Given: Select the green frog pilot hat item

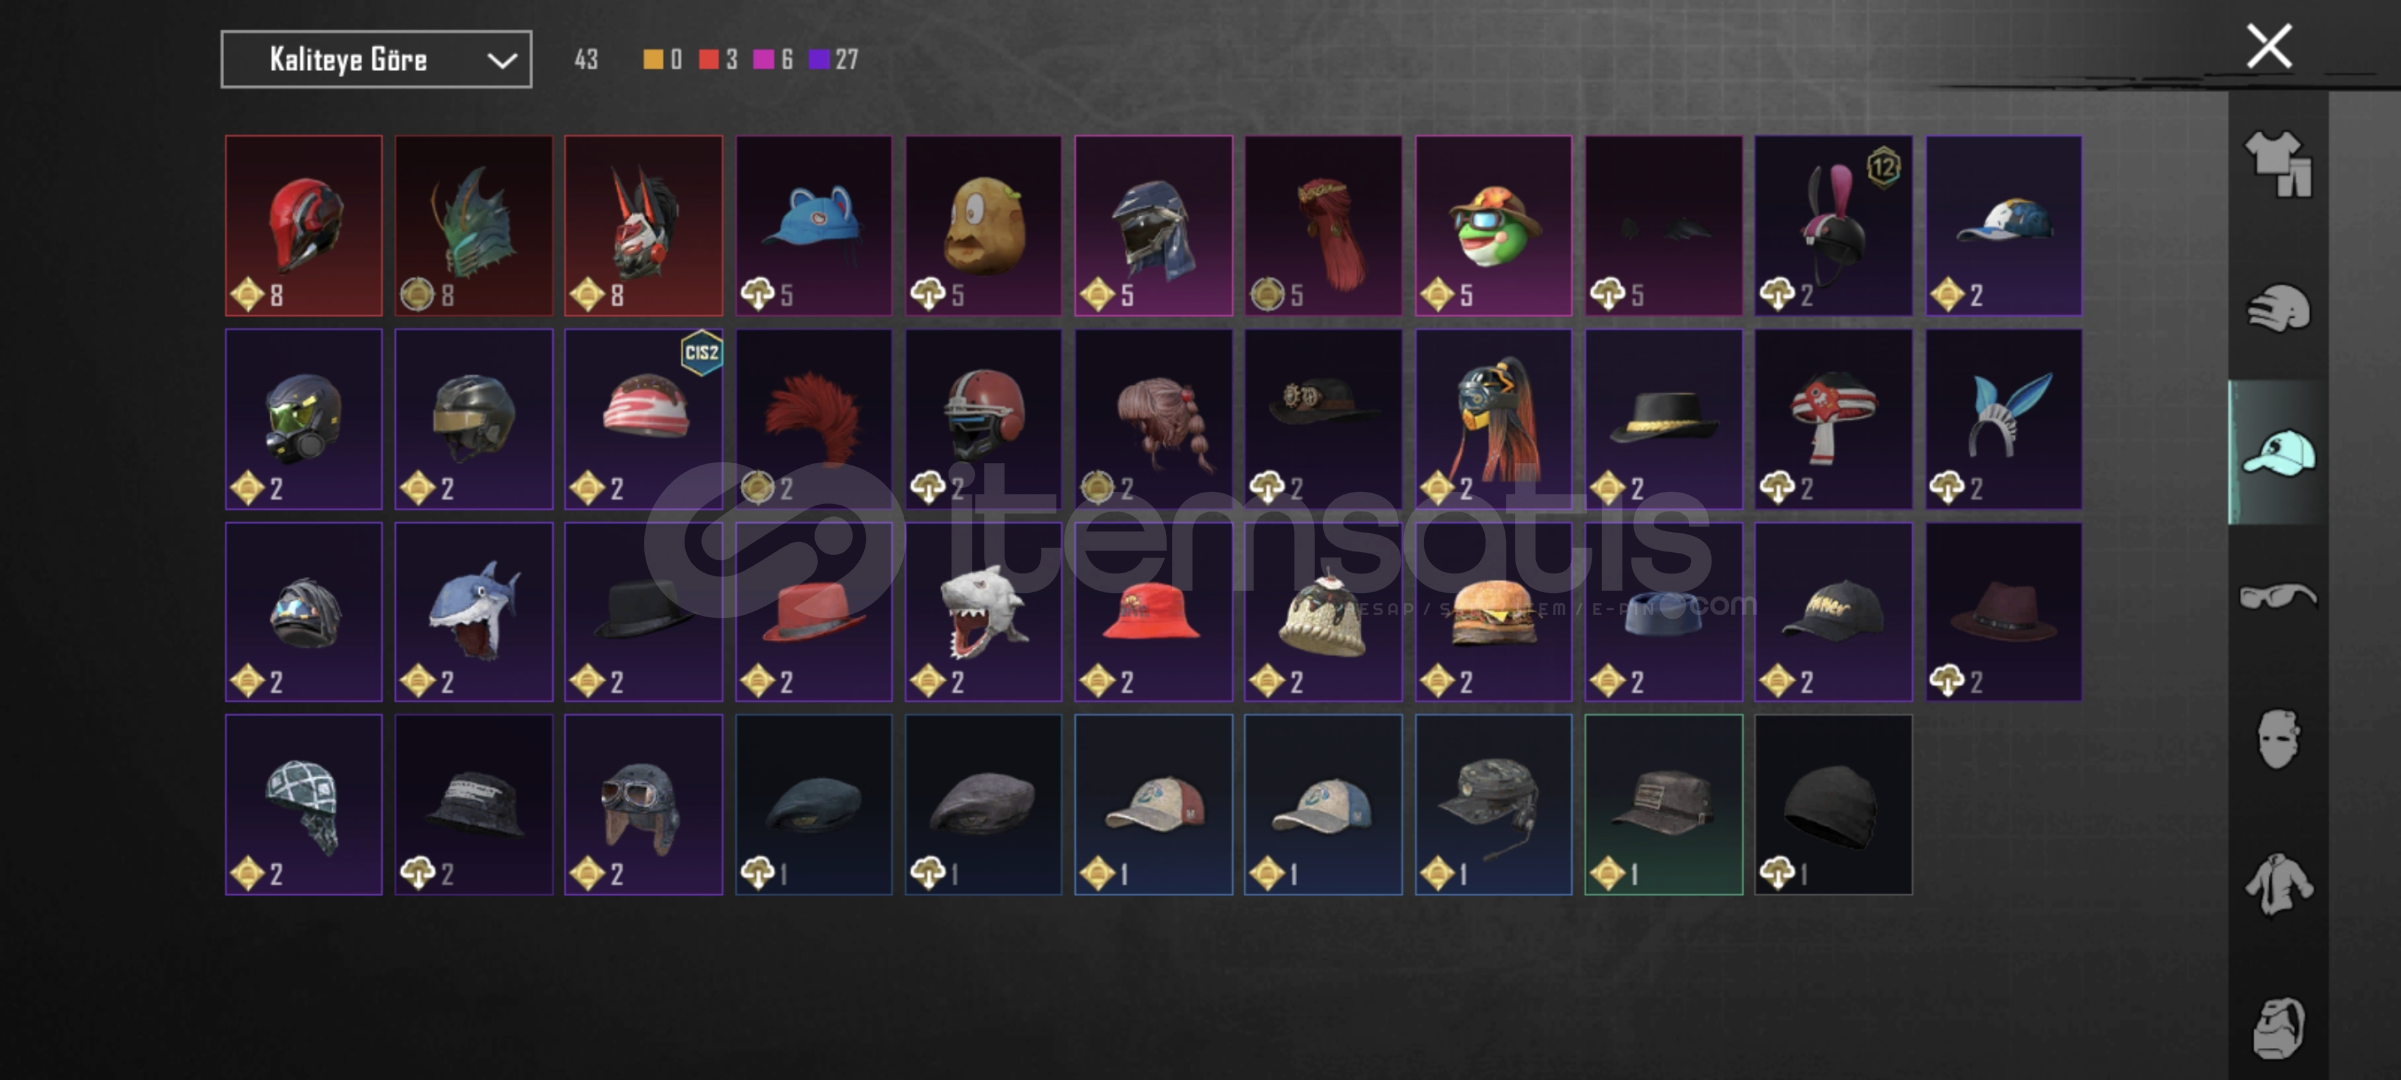Looking at the screenshot, I should pos(1493,226).
